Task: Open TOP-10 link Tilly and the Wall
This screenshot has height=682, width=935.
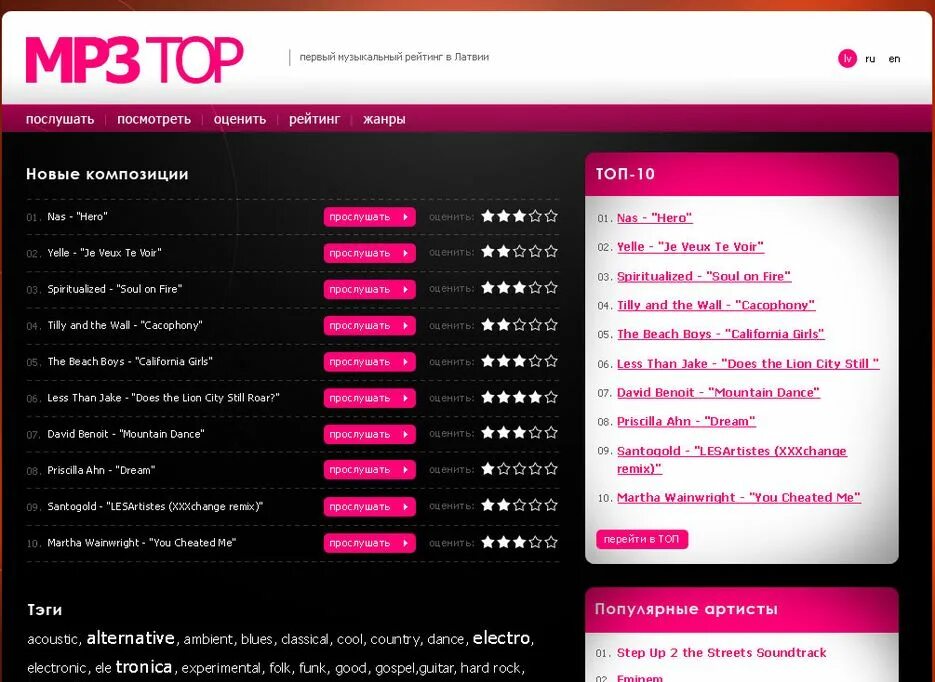Action: [x=716, y=305]
